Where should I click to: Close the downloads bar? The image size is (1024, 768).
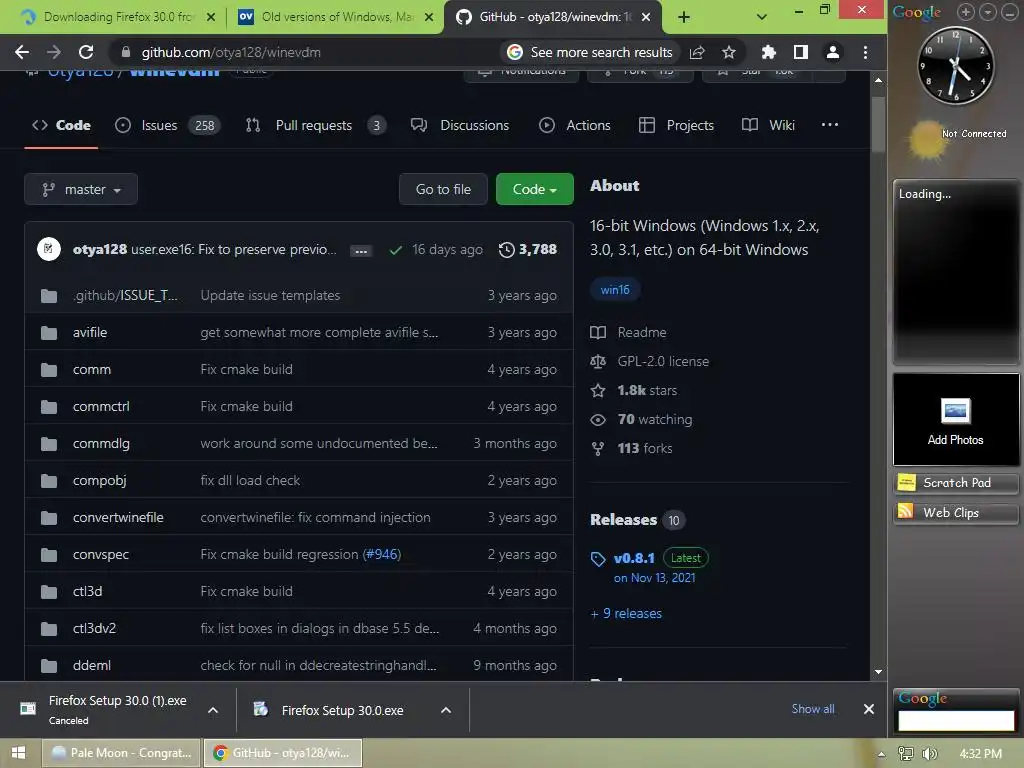click(x=869, y=709)
